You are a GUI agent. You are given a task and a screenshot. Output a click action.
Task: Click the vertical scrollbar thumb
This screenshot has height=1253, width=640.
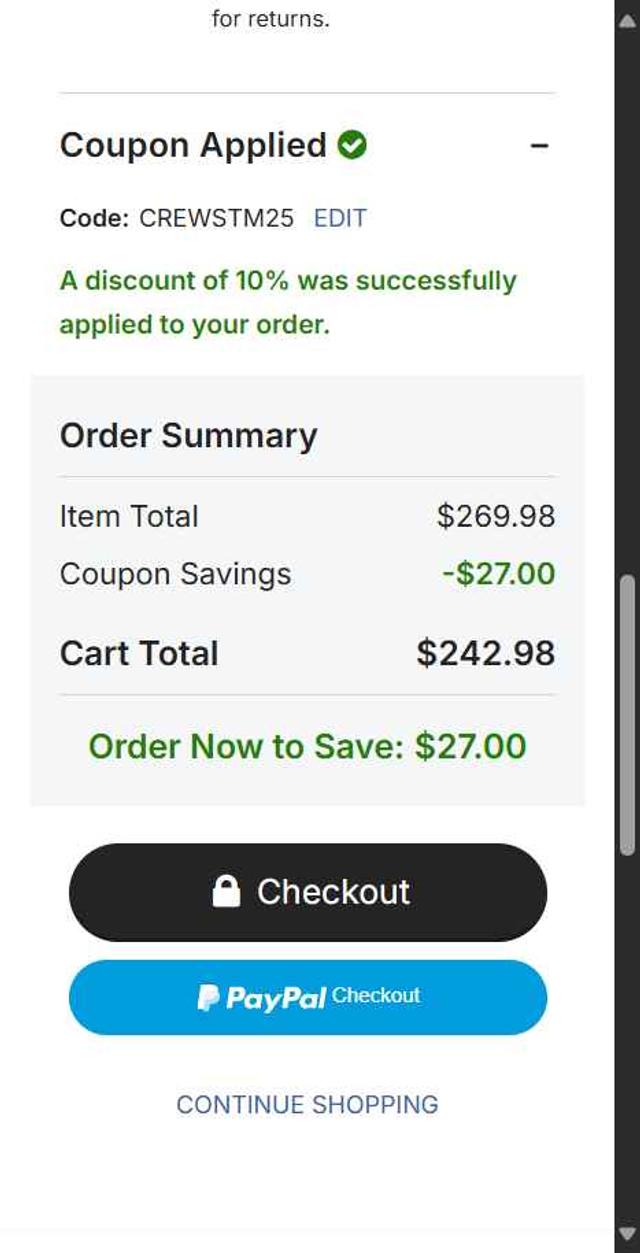point(627,715)
